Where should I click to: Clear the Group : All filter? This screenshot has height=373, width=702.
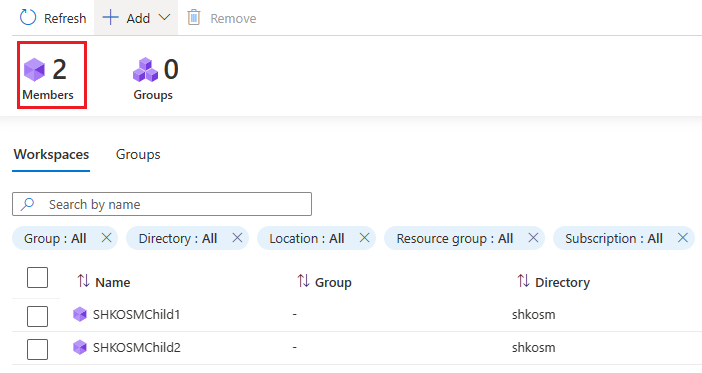click(x=107, y=238)
